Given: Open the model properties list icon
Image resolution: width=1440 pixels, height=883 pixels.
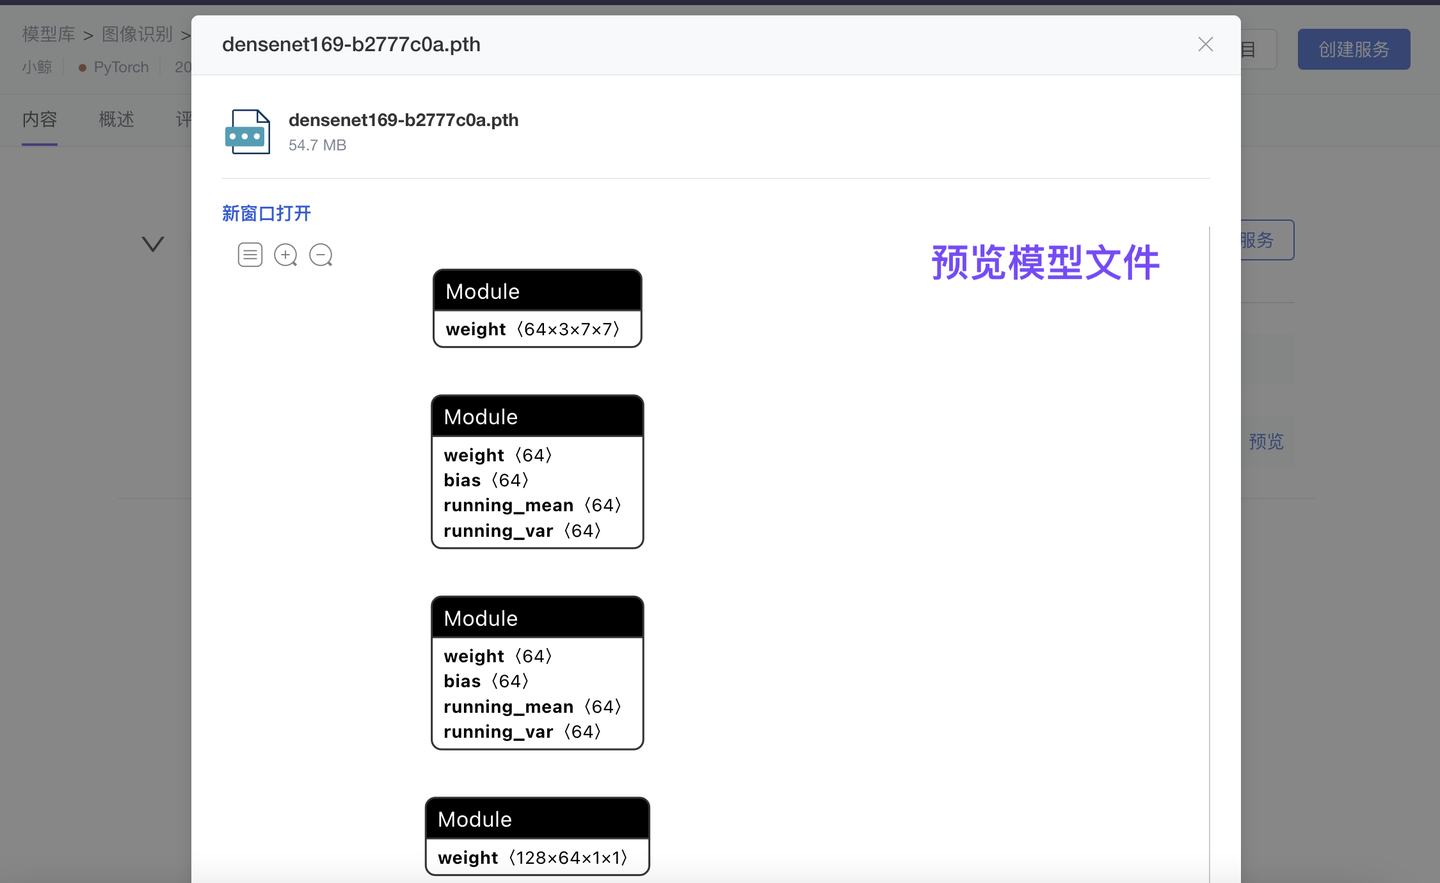Looking at the screenshot, I should pyautogui.click(x=250, y=255).
